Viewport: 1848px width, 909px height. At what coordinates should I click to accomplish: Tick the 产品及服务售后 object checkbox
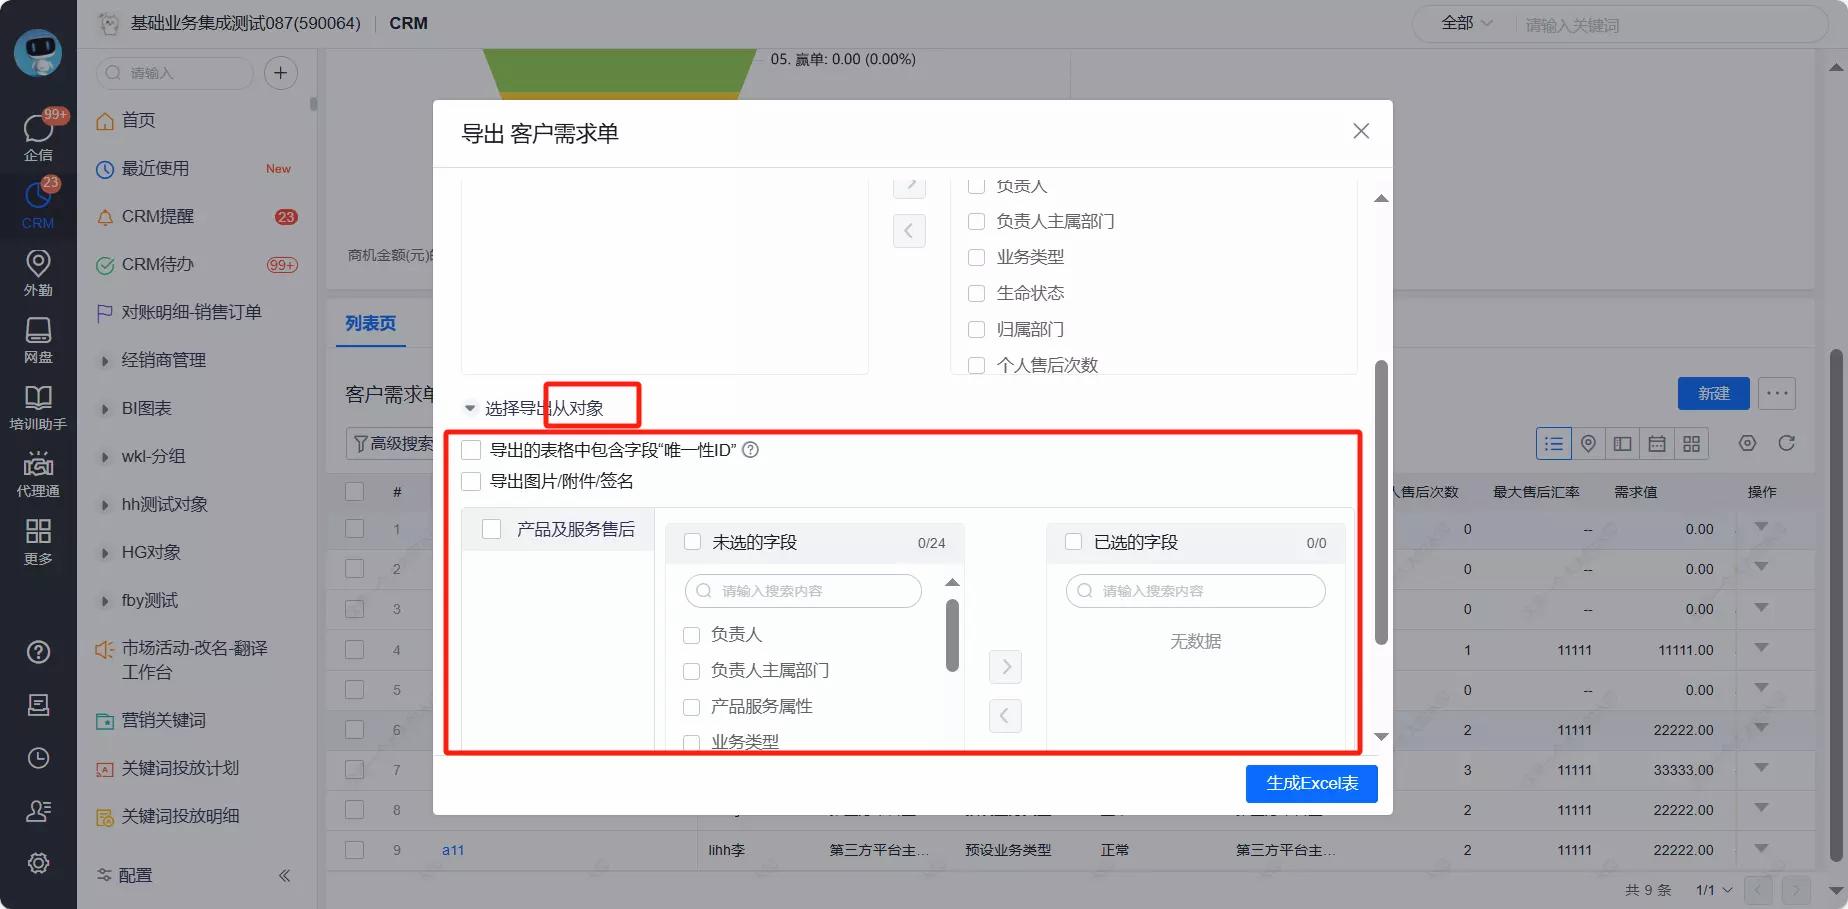coord(492,529)
